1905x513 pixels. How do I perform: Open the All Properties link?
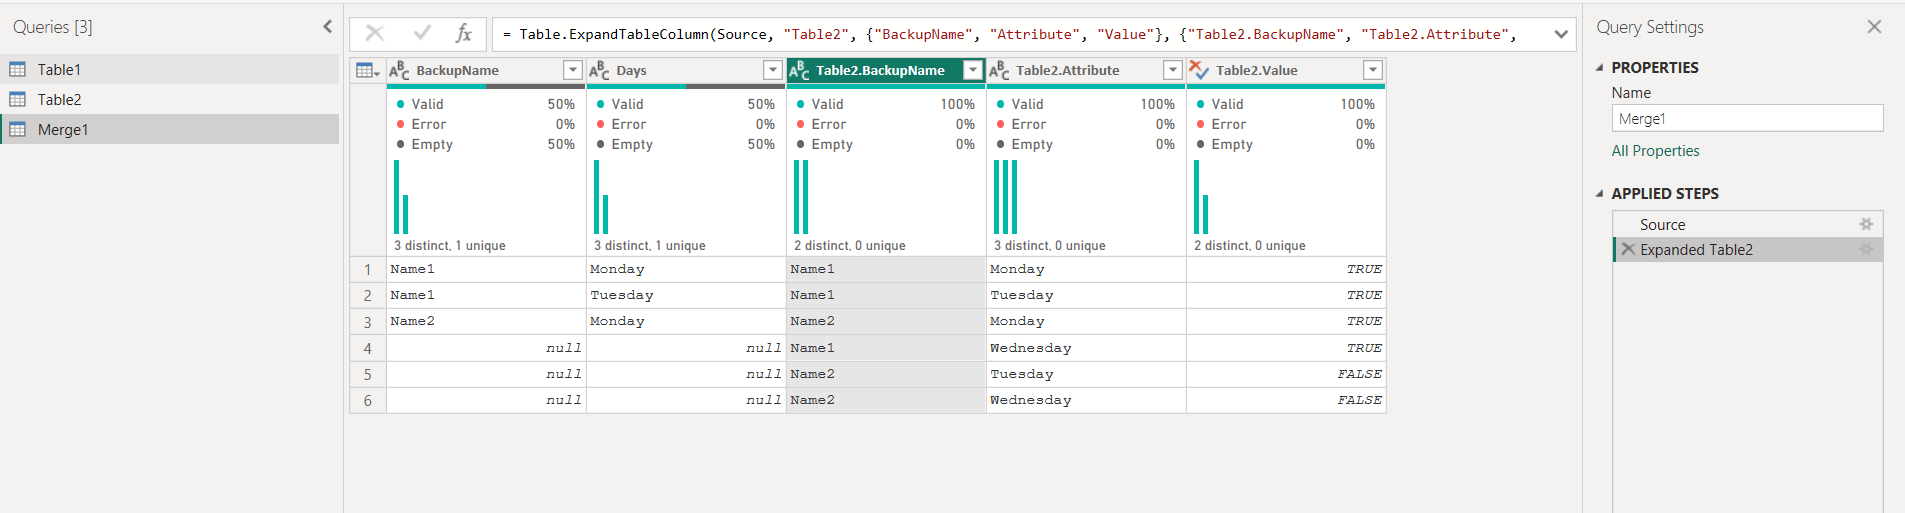coord(1655,151)
